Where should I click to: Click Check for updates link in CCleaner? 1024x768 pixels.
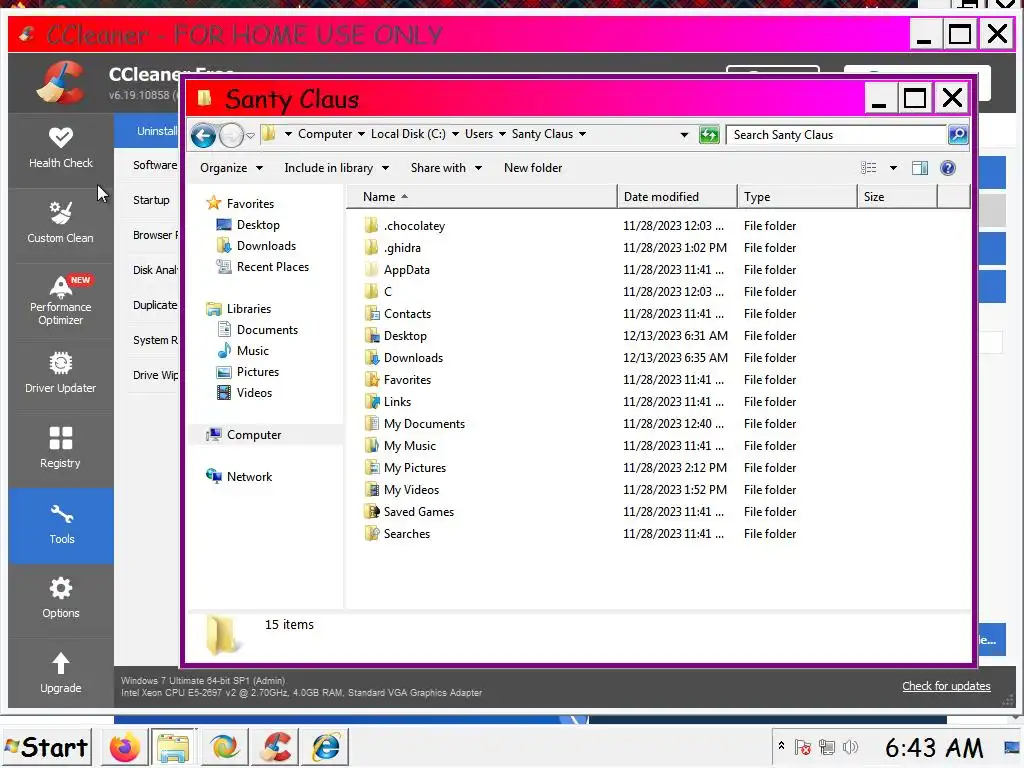[946, 686]
